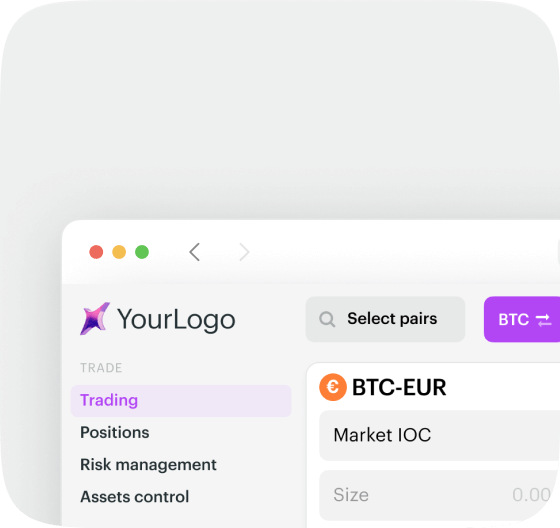Viewport: 560px width, 528px height.
Task: Click the YourLogo brand text
Action: point(176,320)
